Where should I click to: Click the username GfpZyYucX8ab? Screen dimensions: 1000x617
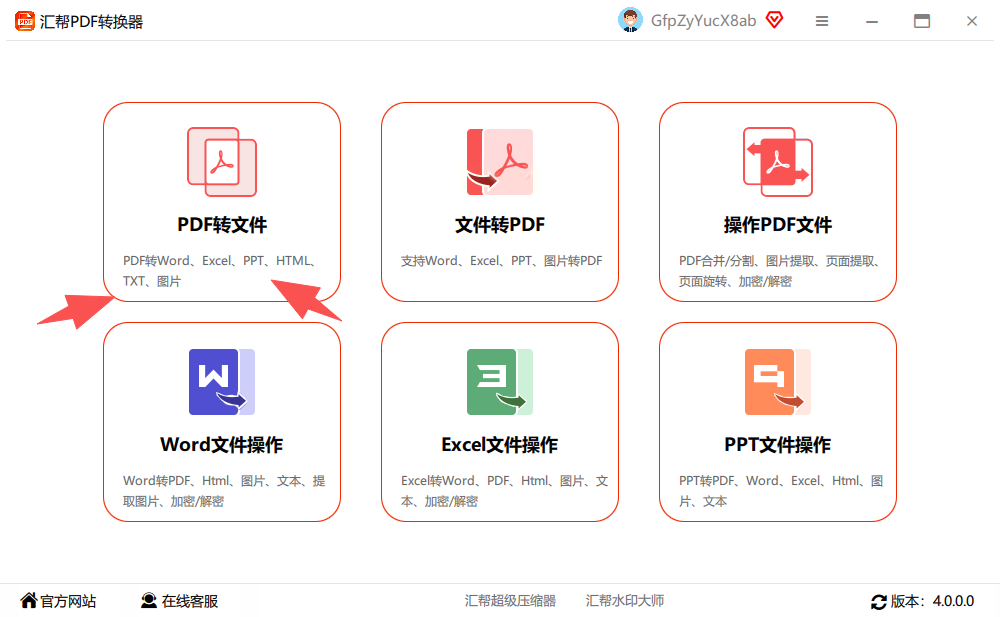click(x=703, y=21)
